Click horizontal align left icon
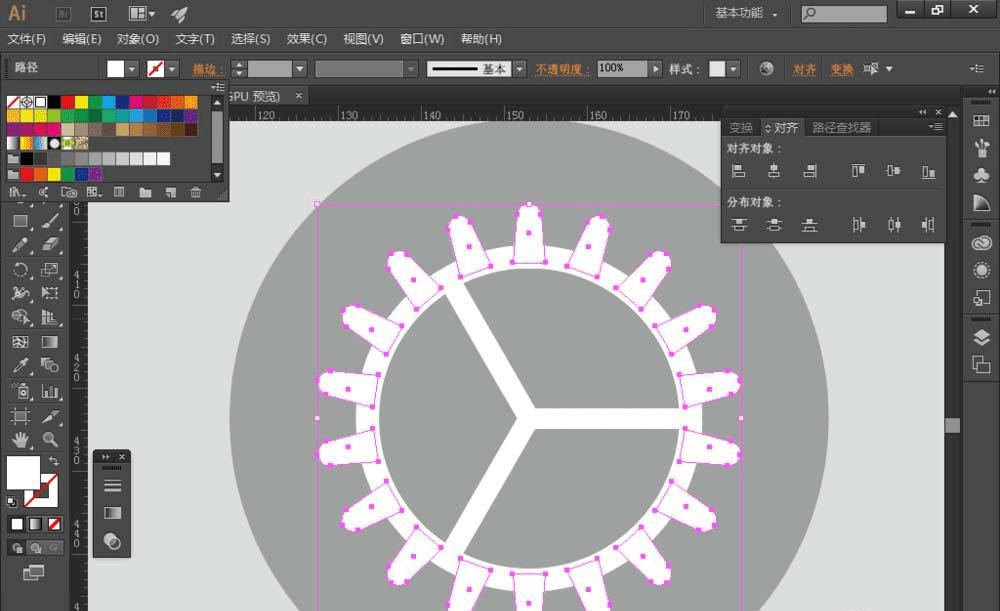The width and height of the screenshot is (1000, 611). (x=739, y=171)
